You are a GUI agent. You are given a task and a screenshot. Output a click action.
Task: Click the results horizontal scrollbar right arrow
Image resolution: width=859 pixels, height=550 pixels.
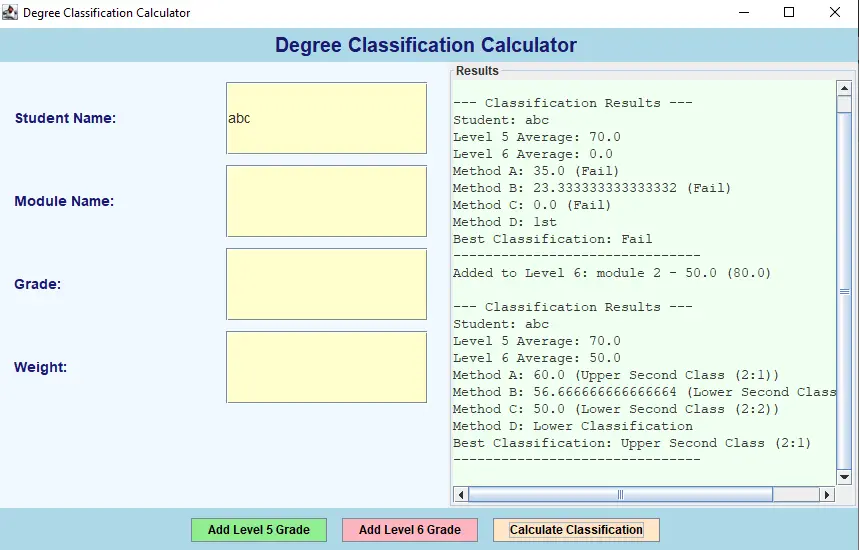[x=827, y=495]
